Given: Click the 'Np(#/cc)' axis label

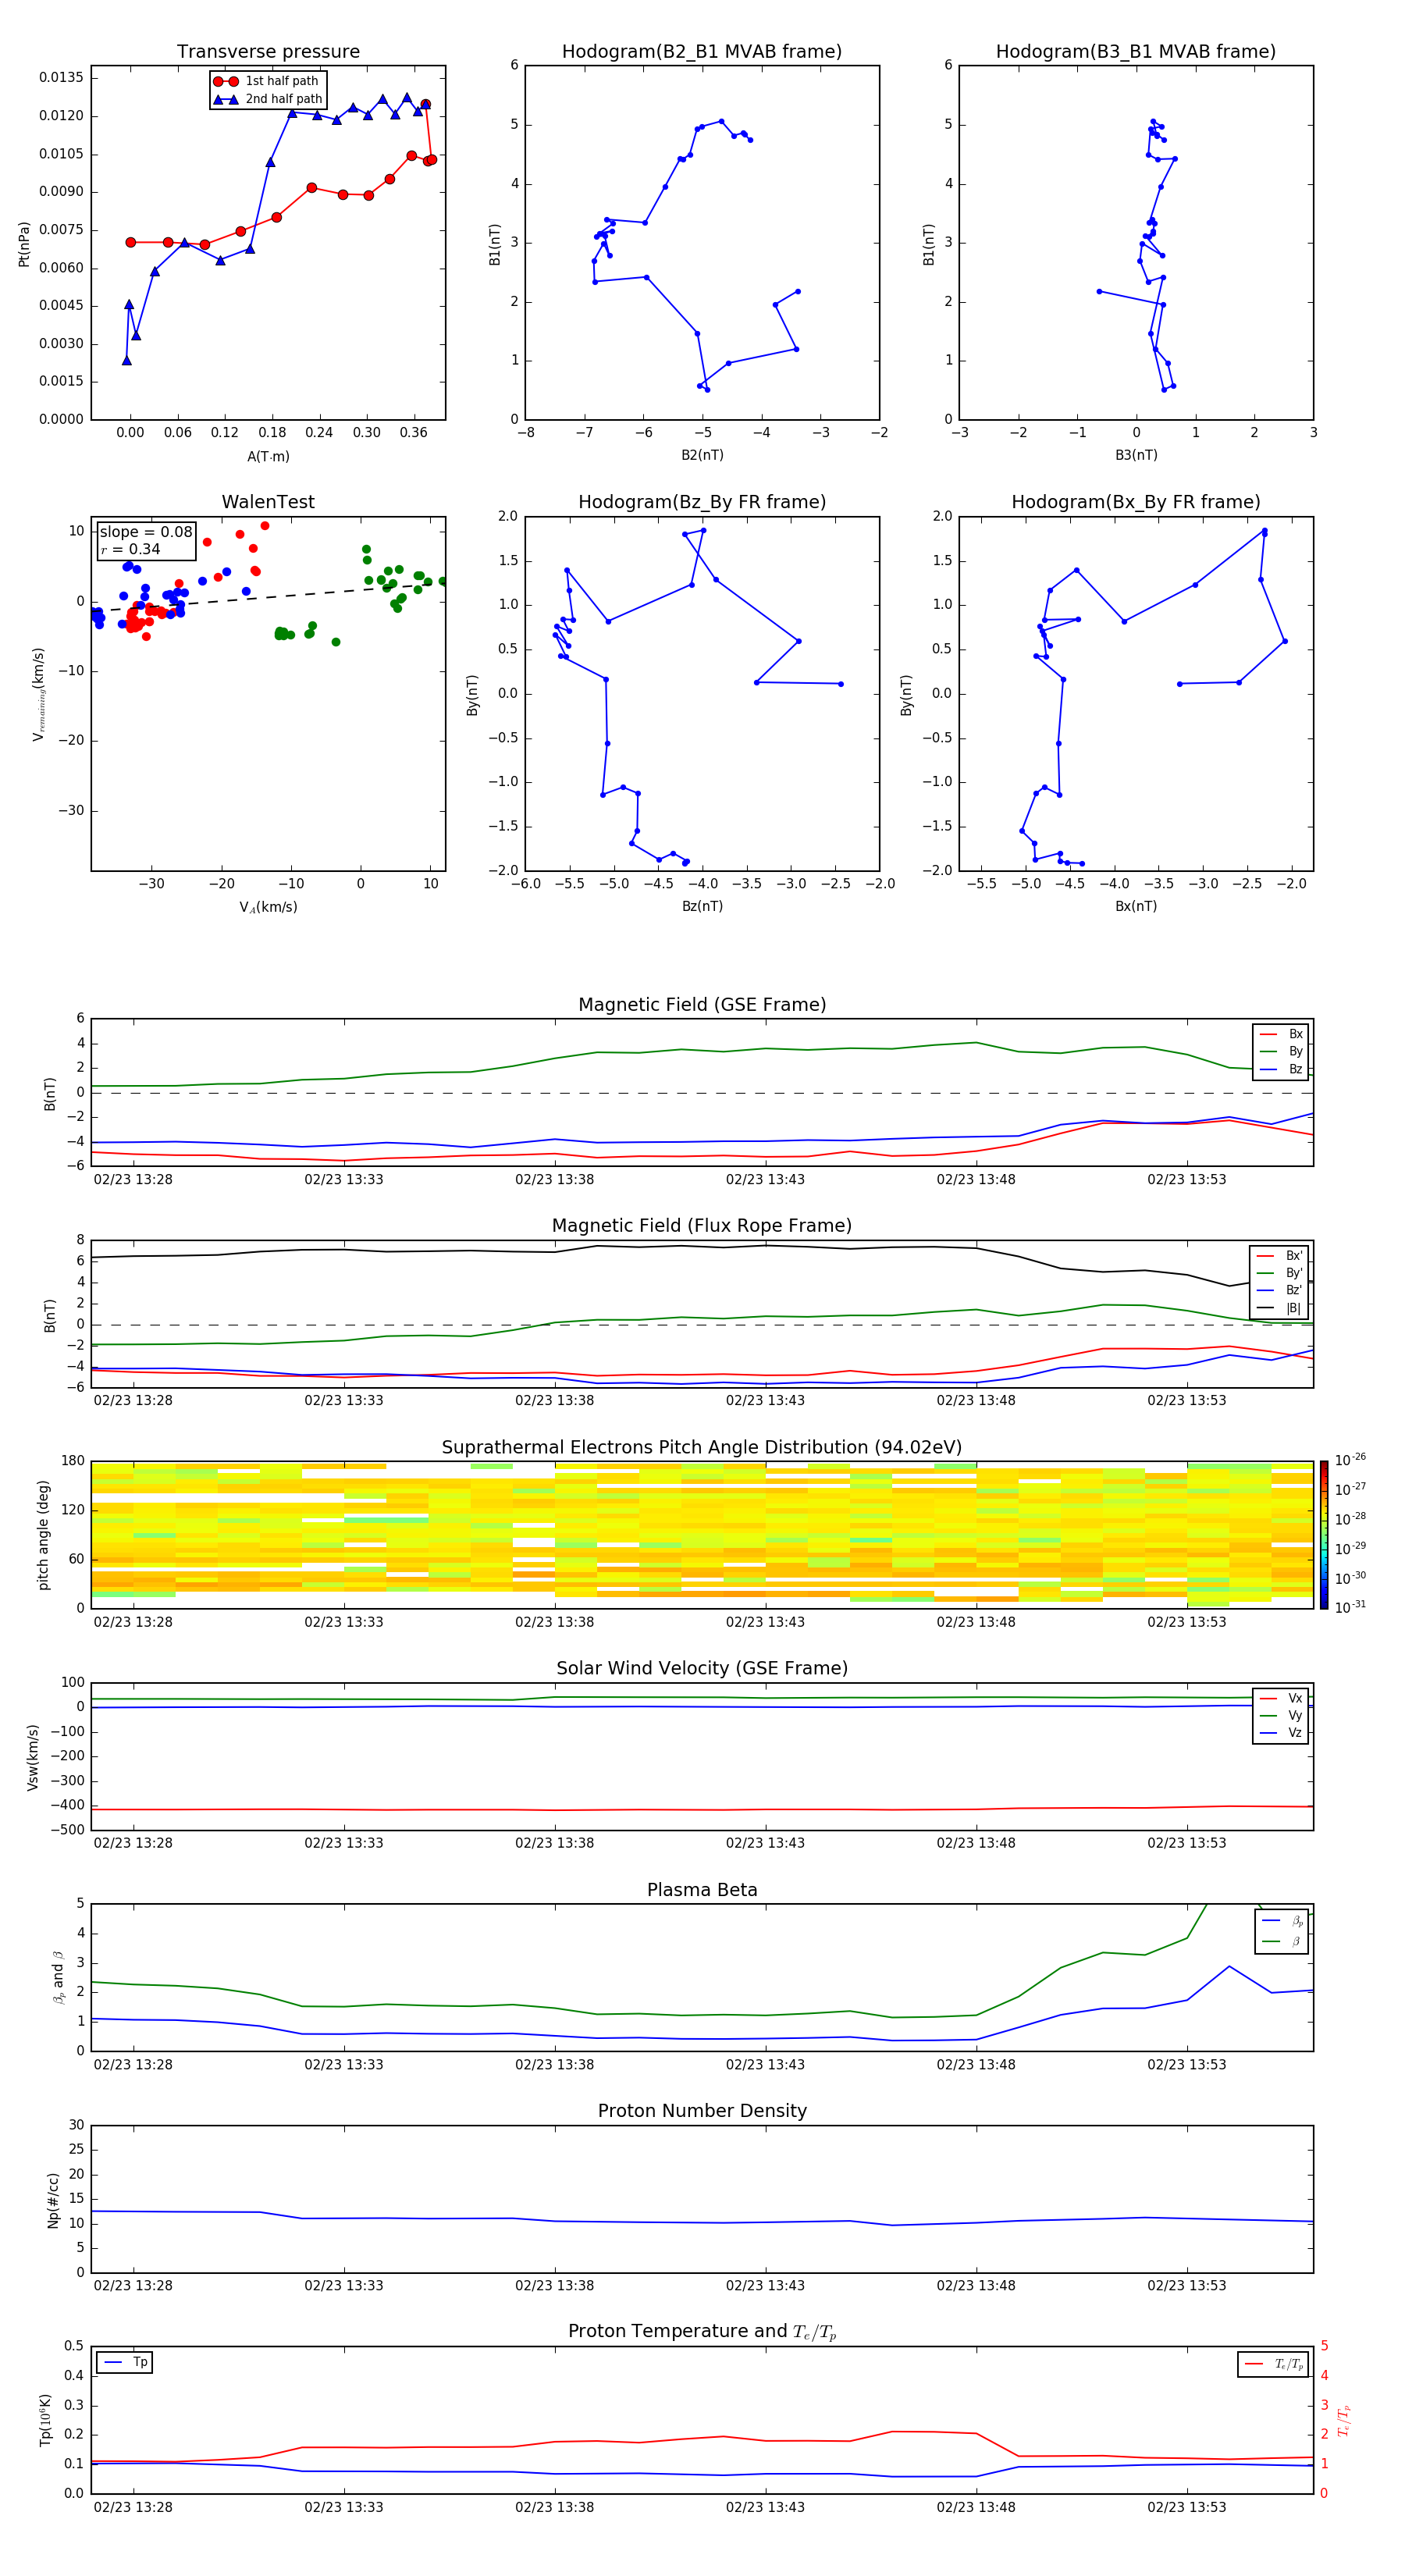Looking at the screenshot, I should [54, 2200].
